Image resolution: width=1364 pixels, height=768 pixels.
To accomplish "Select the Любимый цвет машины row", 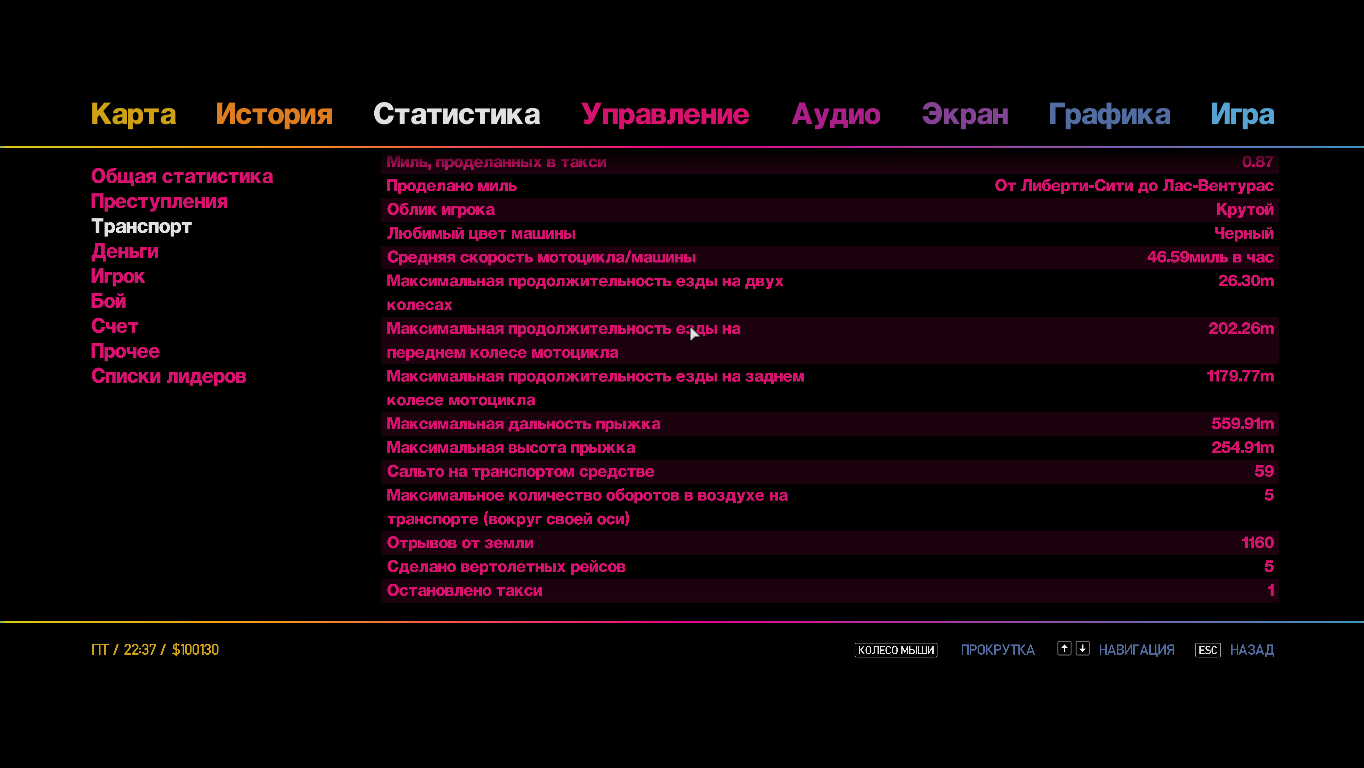I will pyautogui.click(x=830, y=234).
